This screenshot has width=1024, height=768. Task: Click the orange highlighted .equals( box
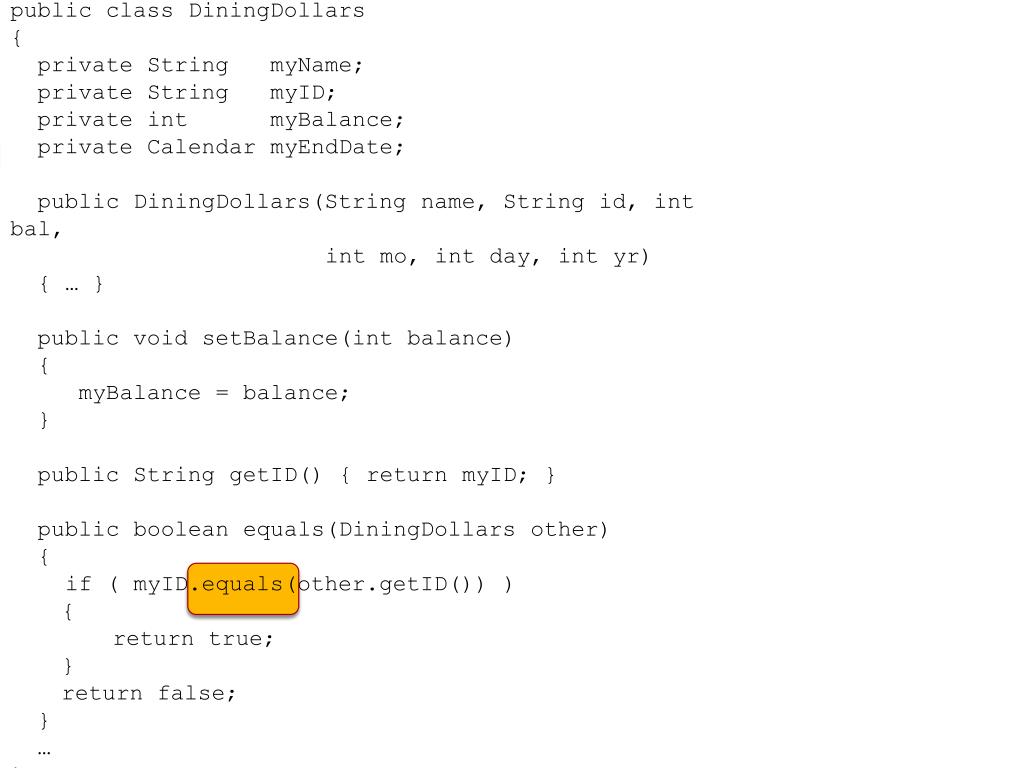pyautogui.click(x=243, y=589)
